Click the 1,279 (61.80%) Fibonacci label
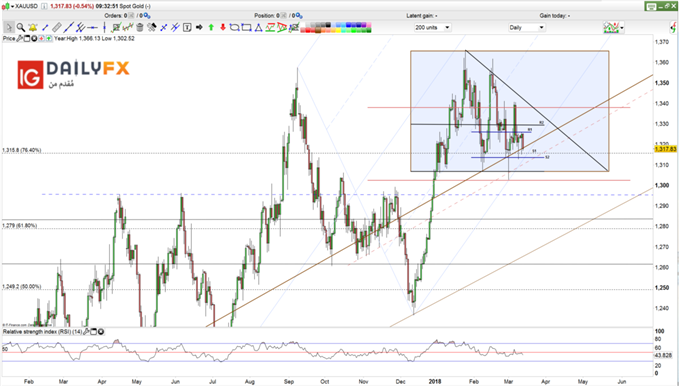The height and width of the screenshot is (386, 679). coord(19,226)
